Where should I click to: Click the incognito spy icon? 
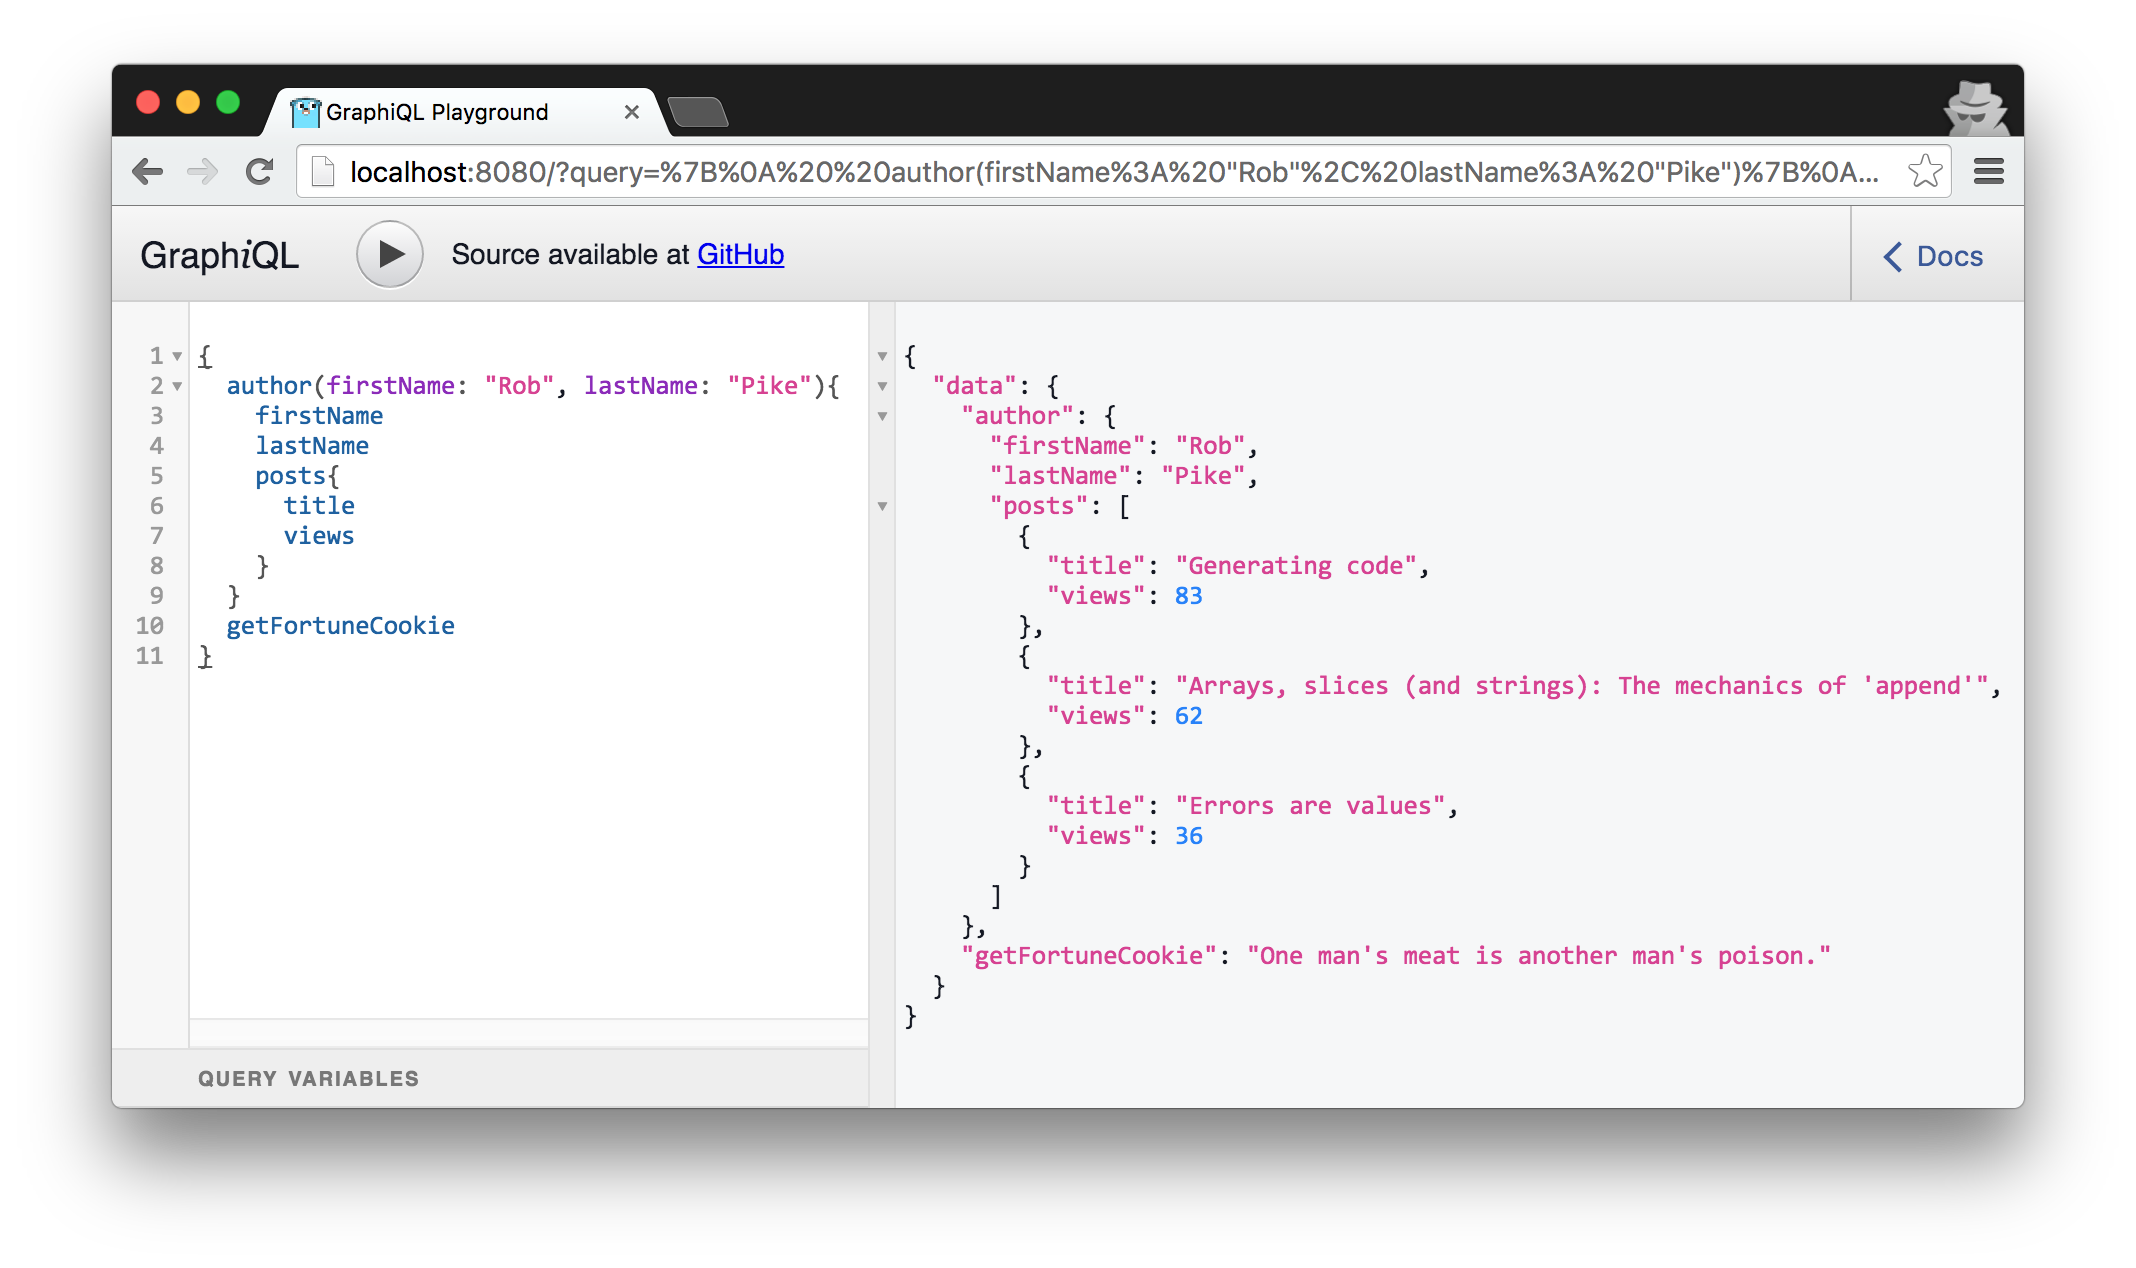[1974, 108]
